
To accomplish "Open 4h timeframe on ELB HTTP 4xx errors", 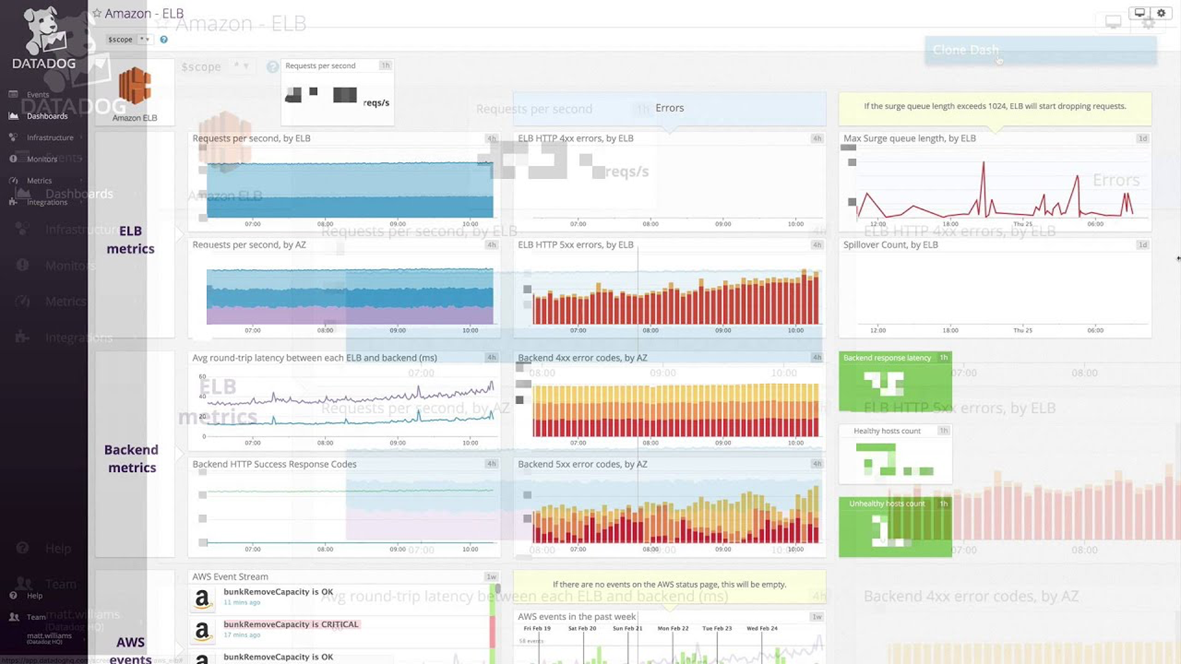I will (x=816, y=139).
